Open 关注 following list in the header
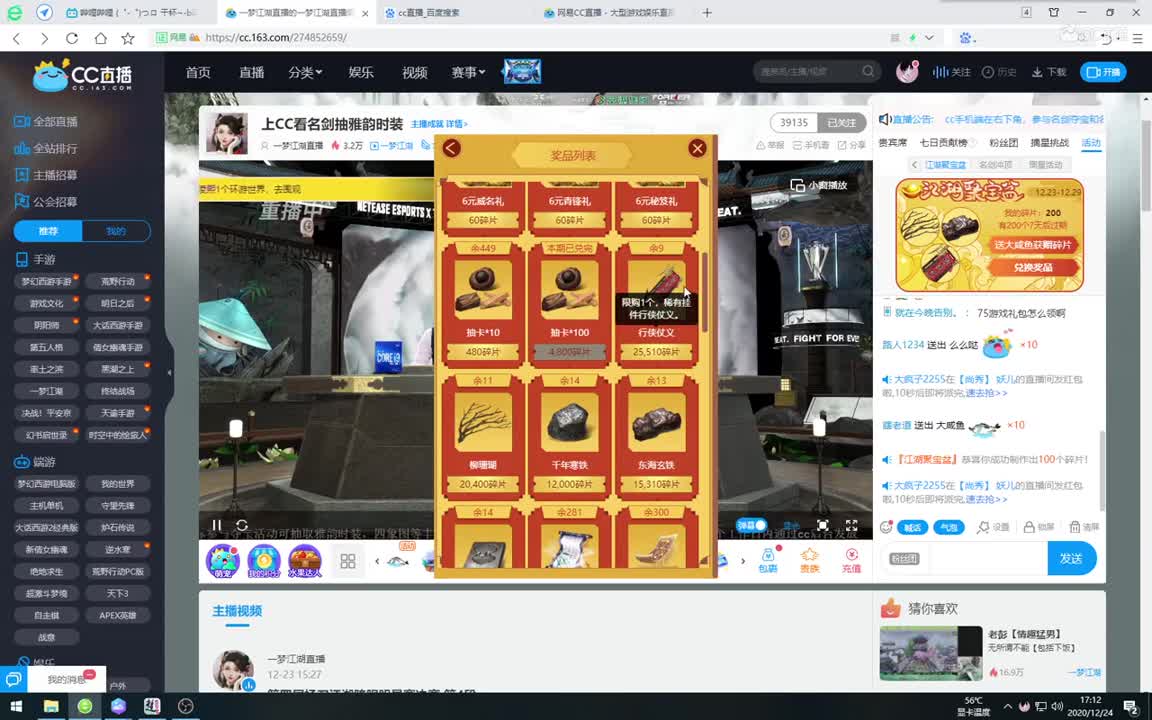1152x720 pixels. pyautogui.click(x=952, y=72)
